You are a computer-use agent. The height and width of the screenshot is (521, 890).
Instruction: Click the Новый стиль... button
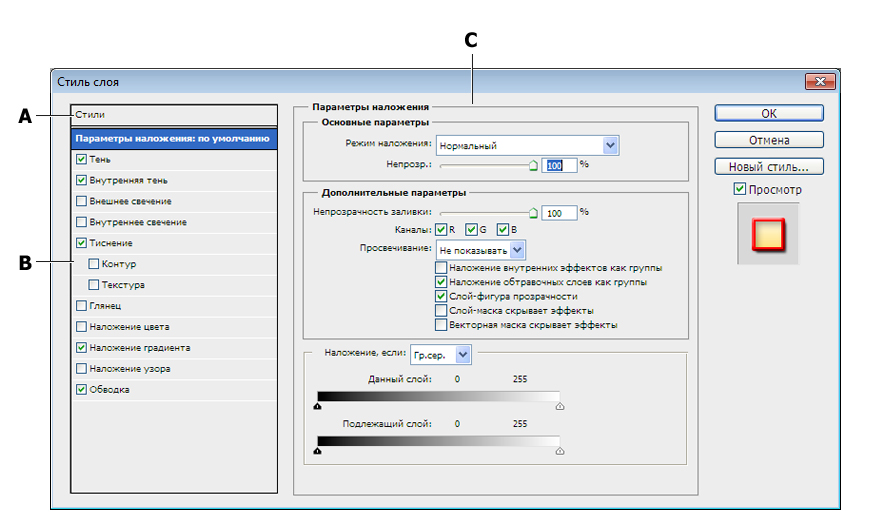click(769, 166)
